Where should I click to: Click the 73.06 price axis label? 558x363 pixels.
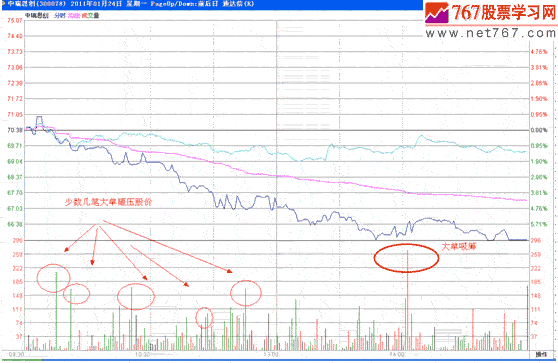[x=15, y=67]
